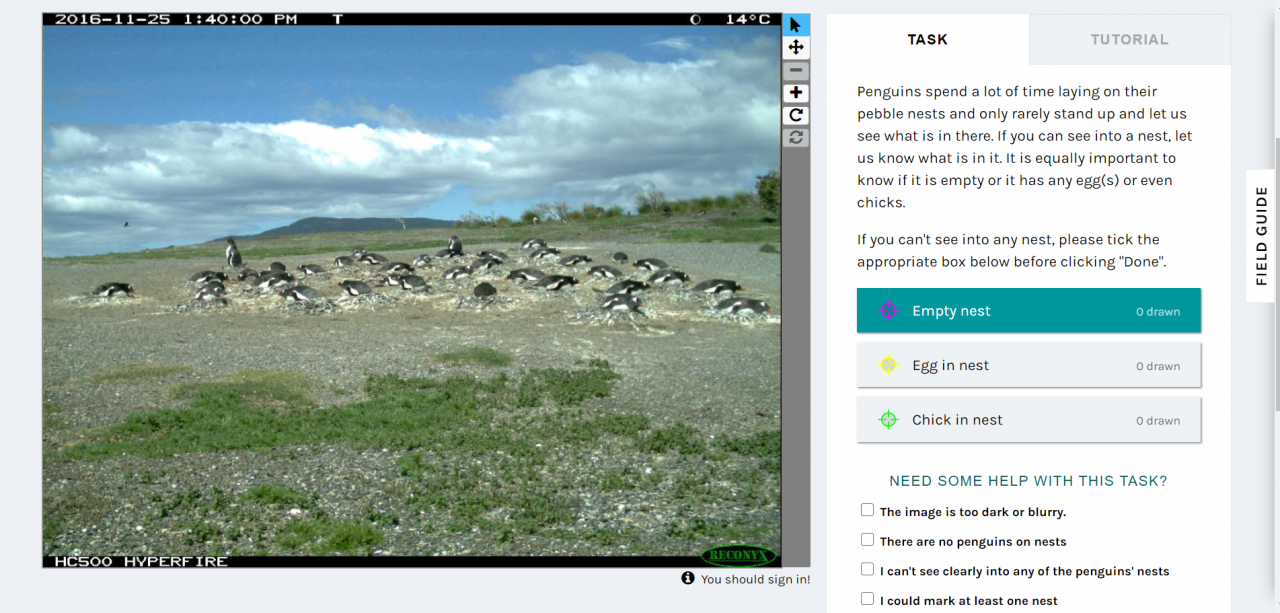Viewport: 1280px width, 613px height.
Task: Open the FIELD GUIDE side tab
Action: [x=1262, y=236]
